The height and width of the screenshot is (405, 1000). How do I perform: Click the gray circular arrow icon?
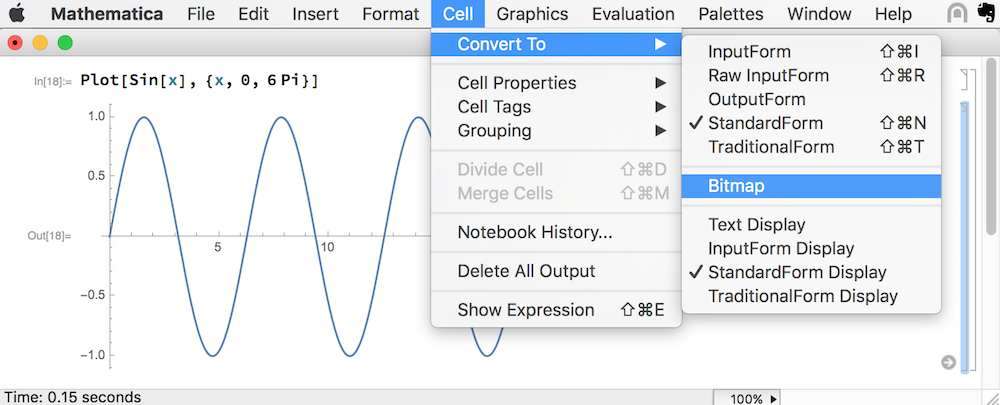tap(948, 362)
